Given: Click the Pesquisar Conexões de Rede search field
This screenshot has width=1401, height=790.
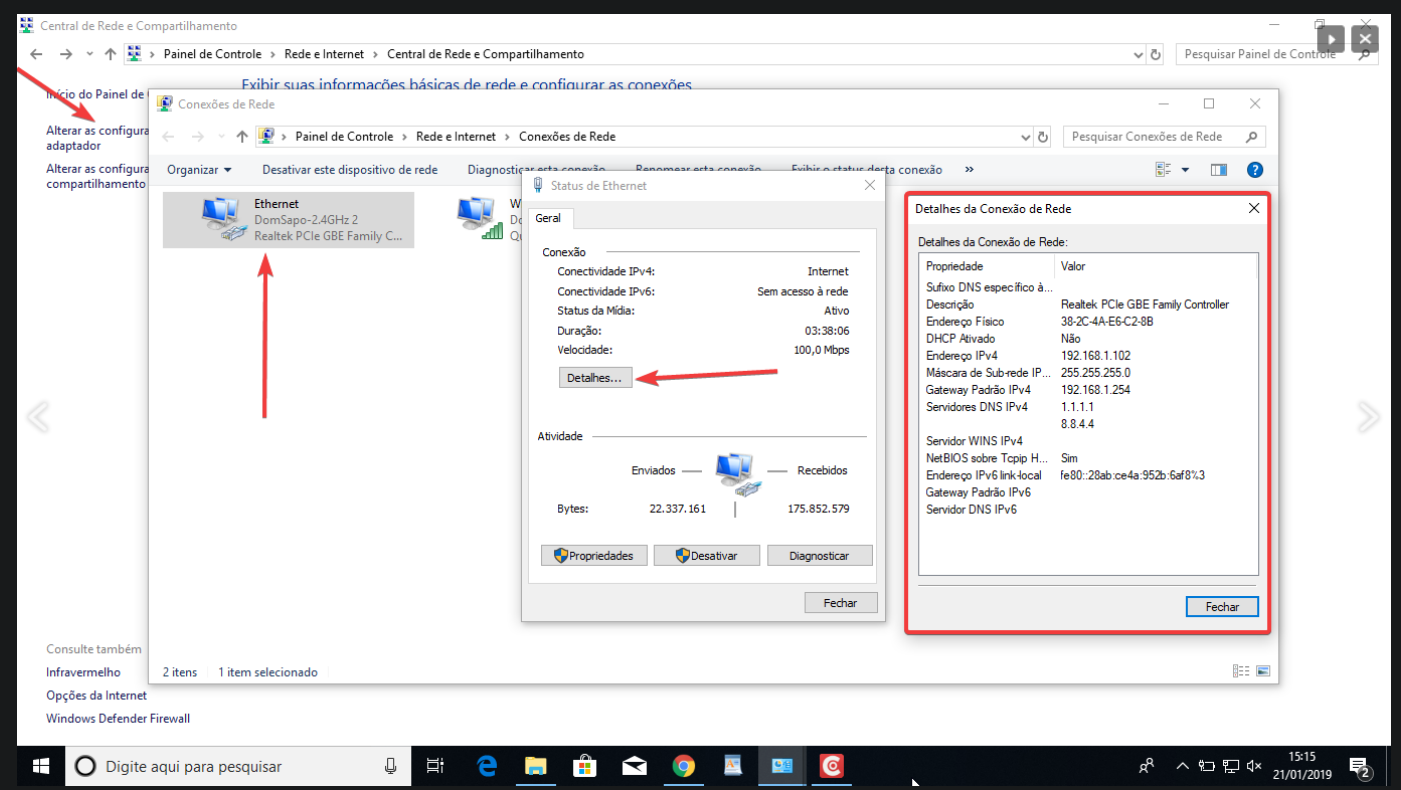Looking at the screenshot, I should pyautogui.click(x=1164, y=136).
